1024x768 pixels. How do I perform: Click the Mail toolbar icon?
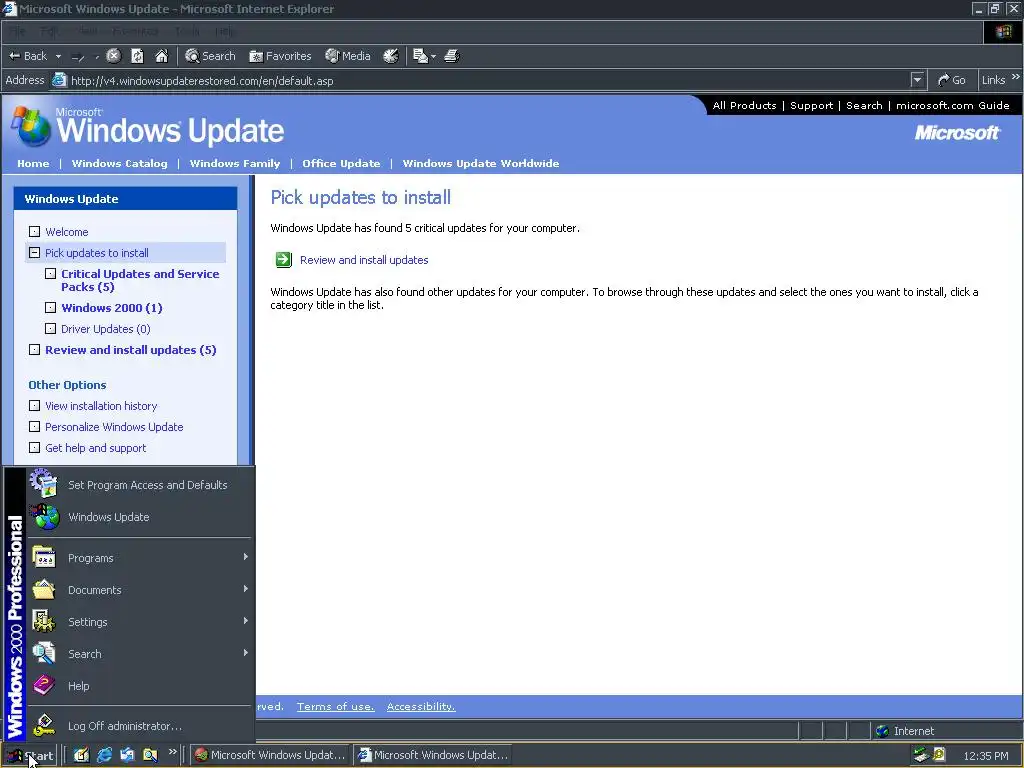(420, 56)
